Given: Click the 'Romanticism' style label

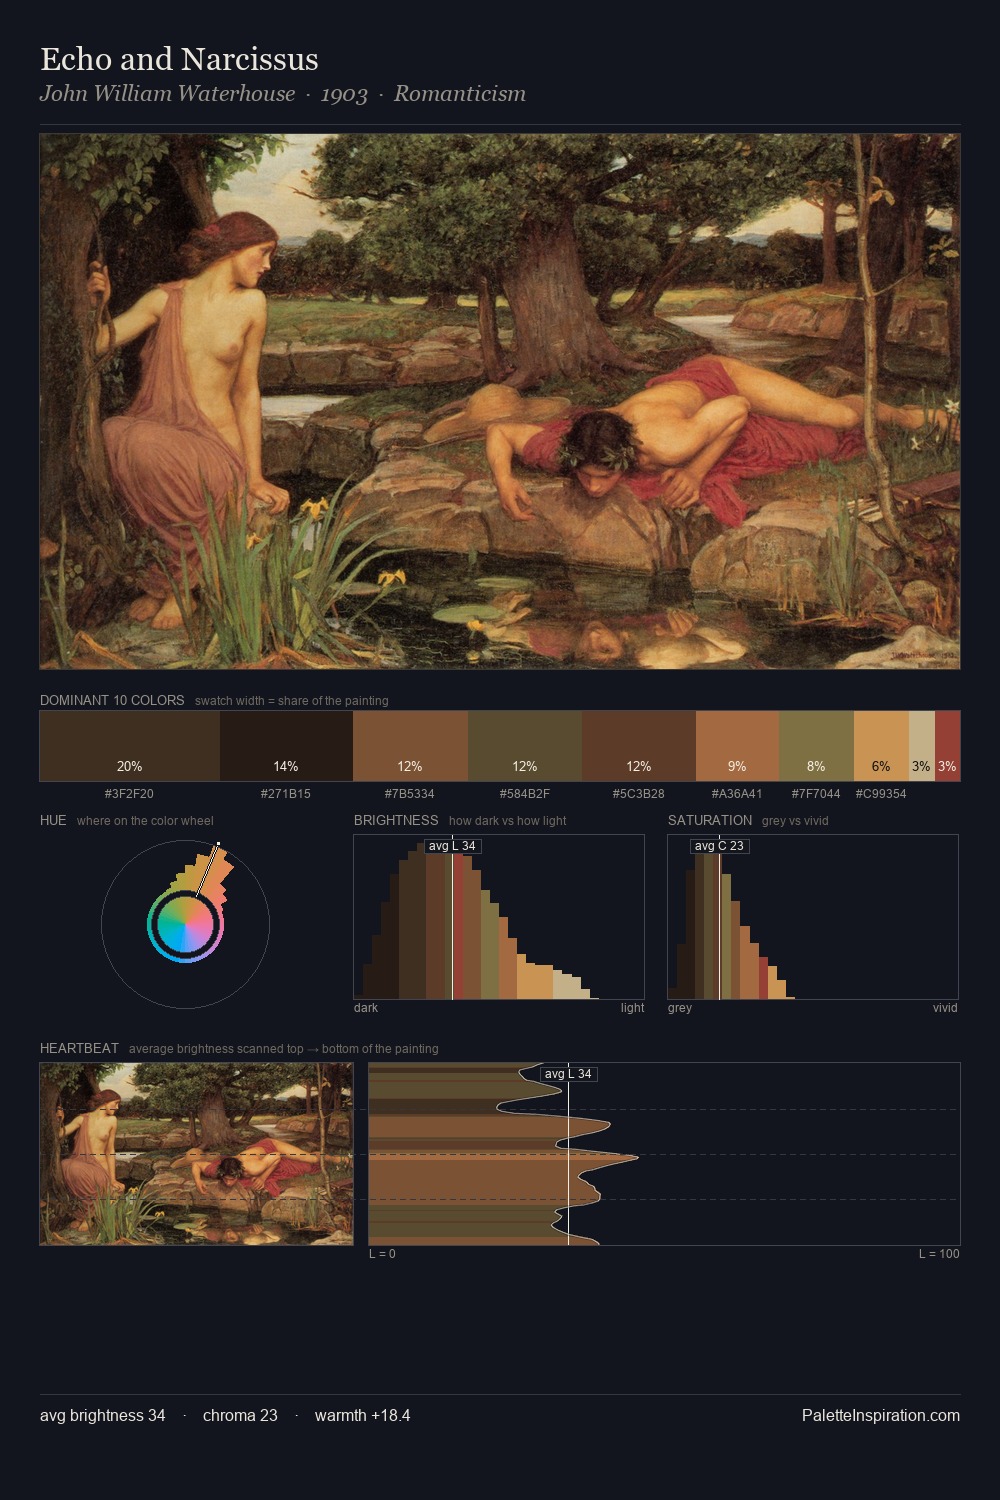Looking at the screenshot, I should (x=460, y=94).
